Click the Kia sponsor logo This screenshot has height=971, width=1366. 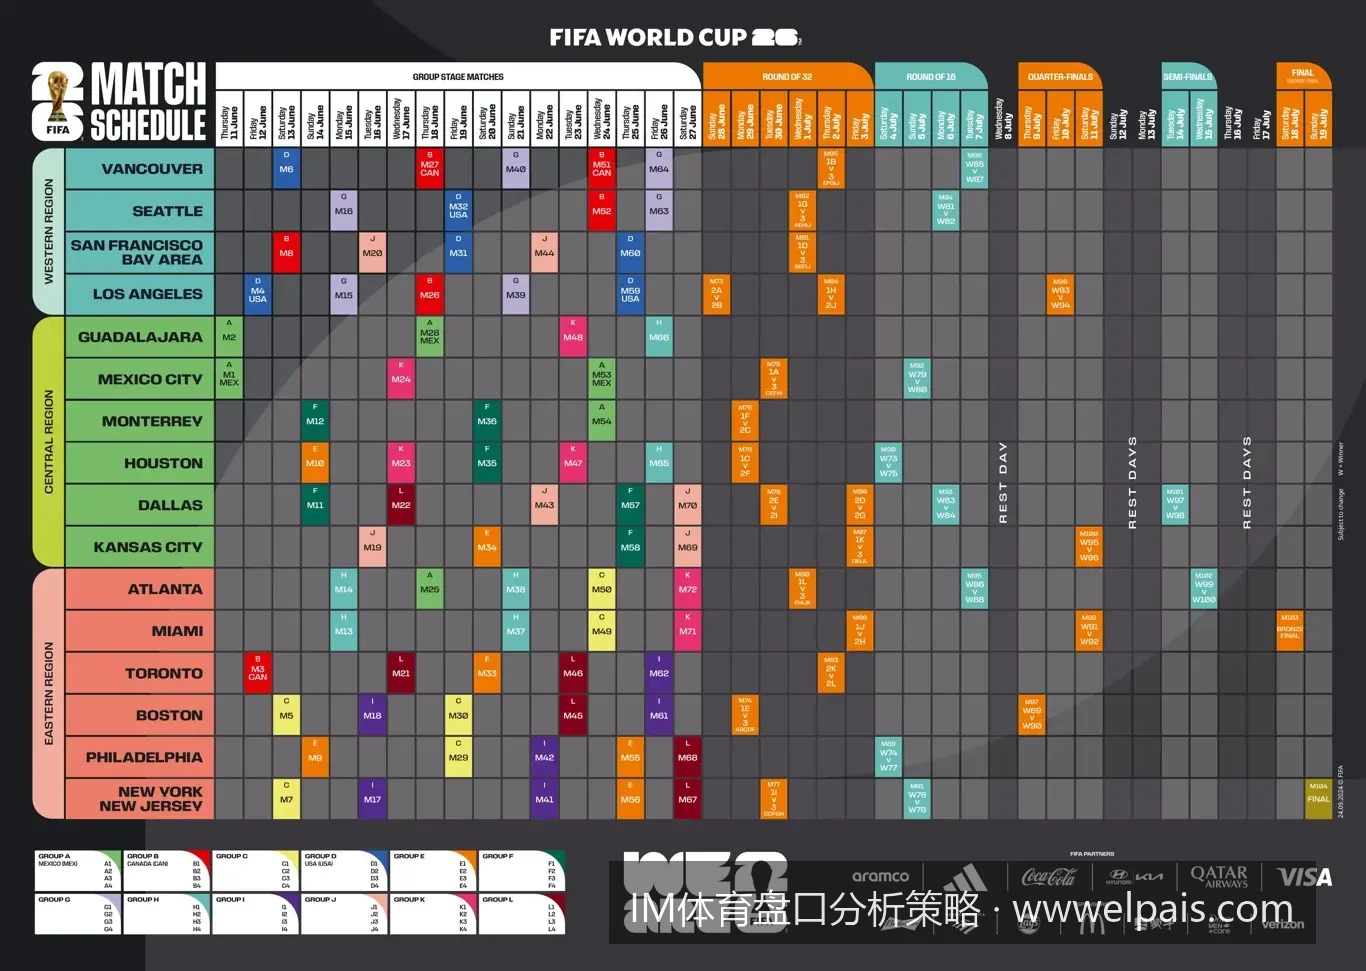click(1150, 876)
